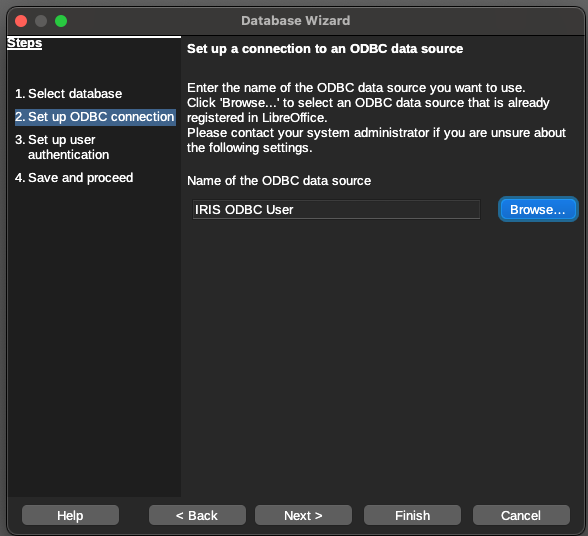Select step 2 Set up ODBC connection

[x=95, y=117]
